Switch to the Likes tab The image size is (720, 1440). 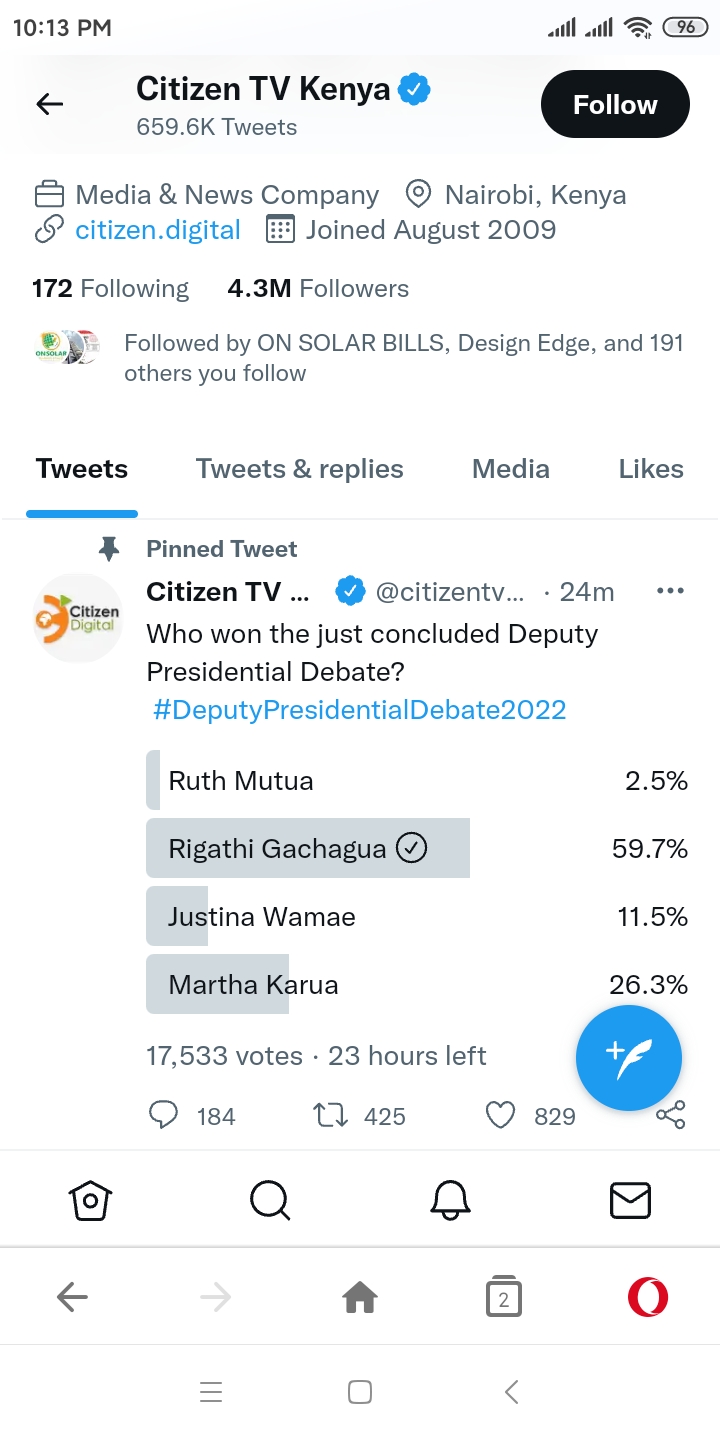651,469
